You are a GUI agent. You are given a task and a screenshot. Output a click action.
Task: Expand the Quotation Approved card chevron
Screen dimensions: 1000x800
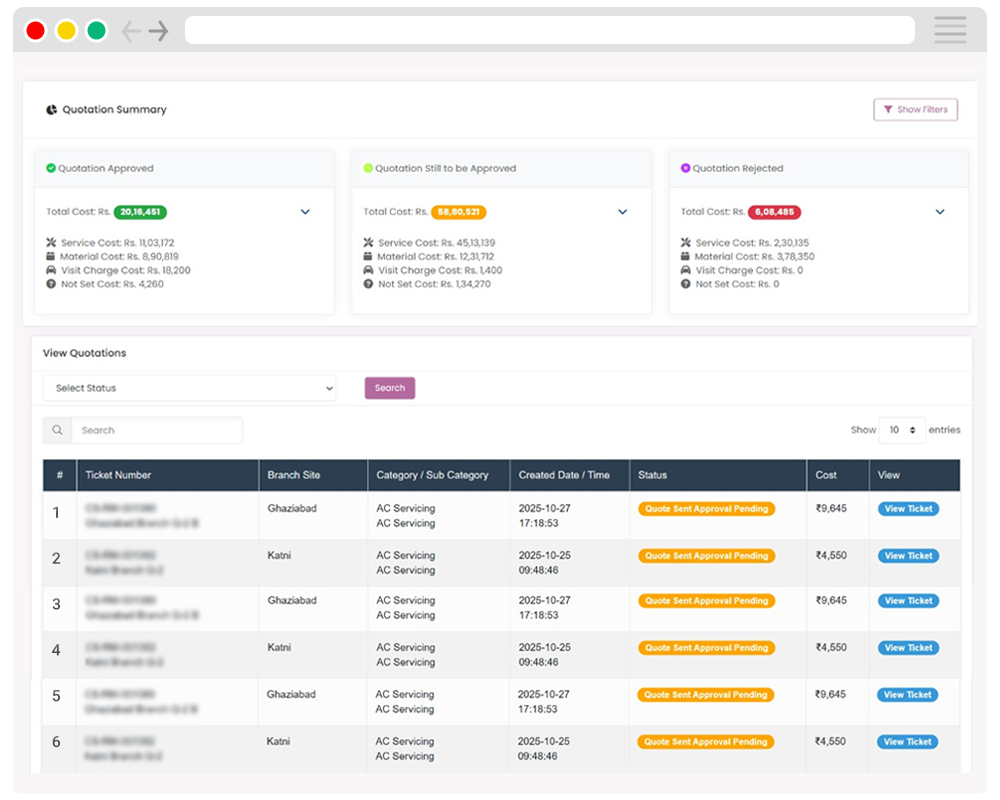[305, 212]
